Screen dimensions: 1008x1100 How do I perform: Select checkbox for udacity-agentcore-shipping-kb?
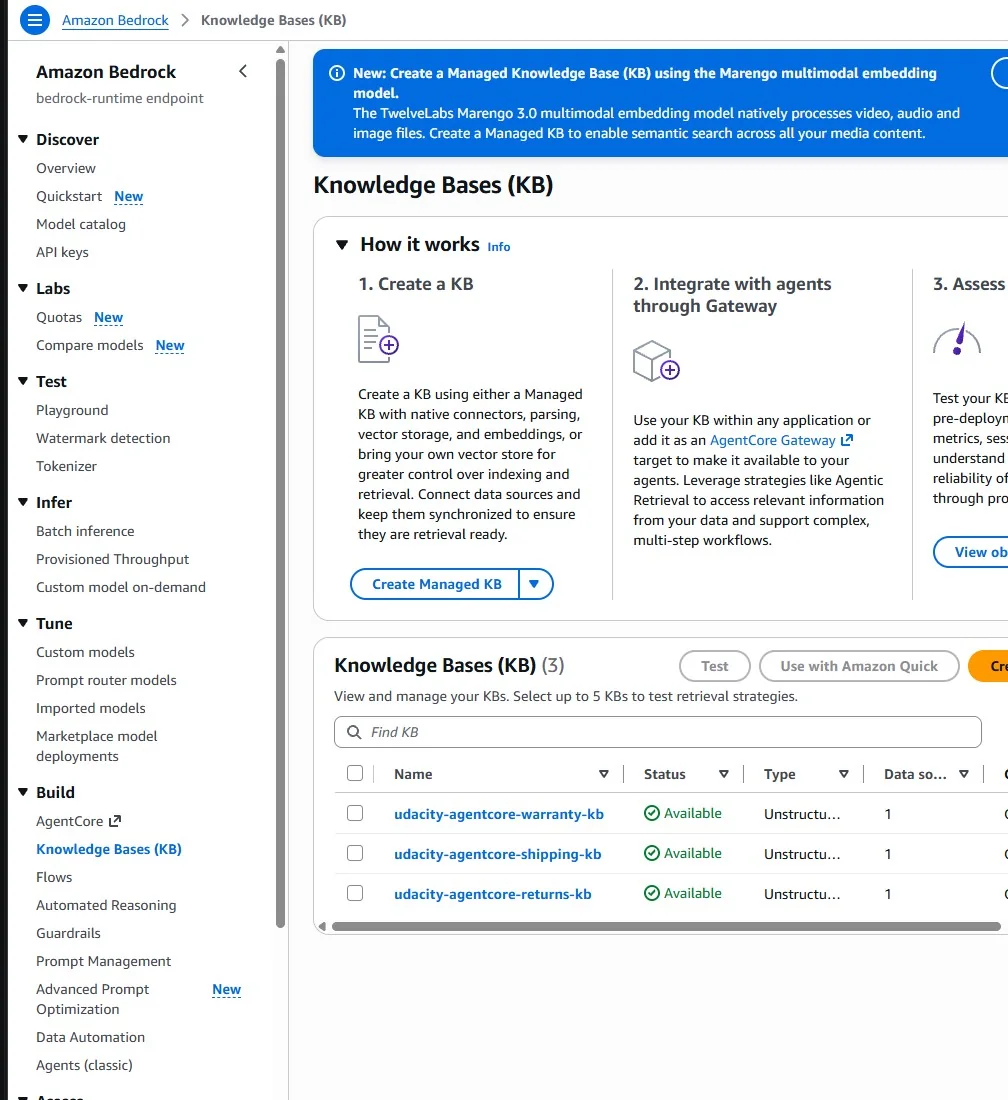[355, 853]
